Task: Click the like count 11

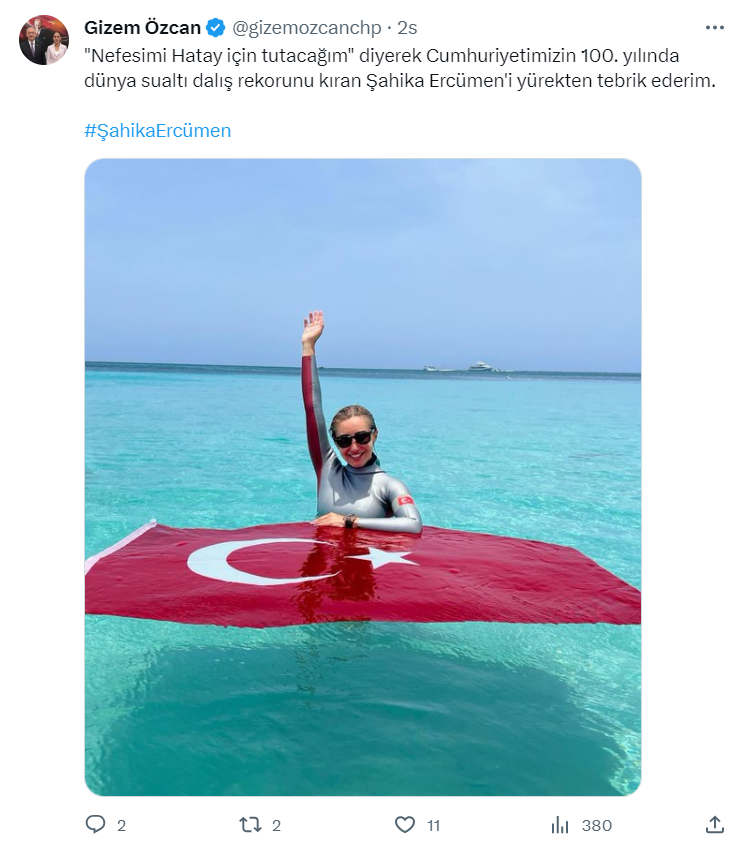Action: [x=433, y=825]
